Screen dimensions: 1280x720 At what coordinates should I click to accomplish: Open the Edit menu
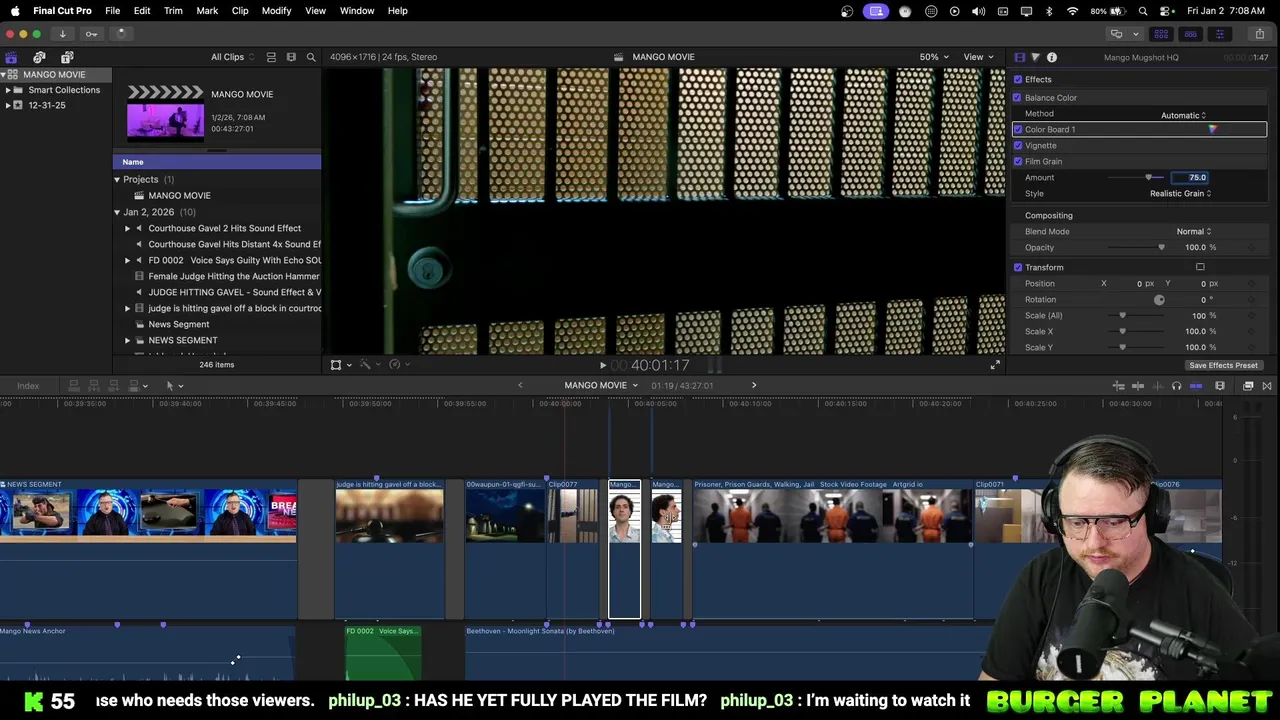pos(142,10)
